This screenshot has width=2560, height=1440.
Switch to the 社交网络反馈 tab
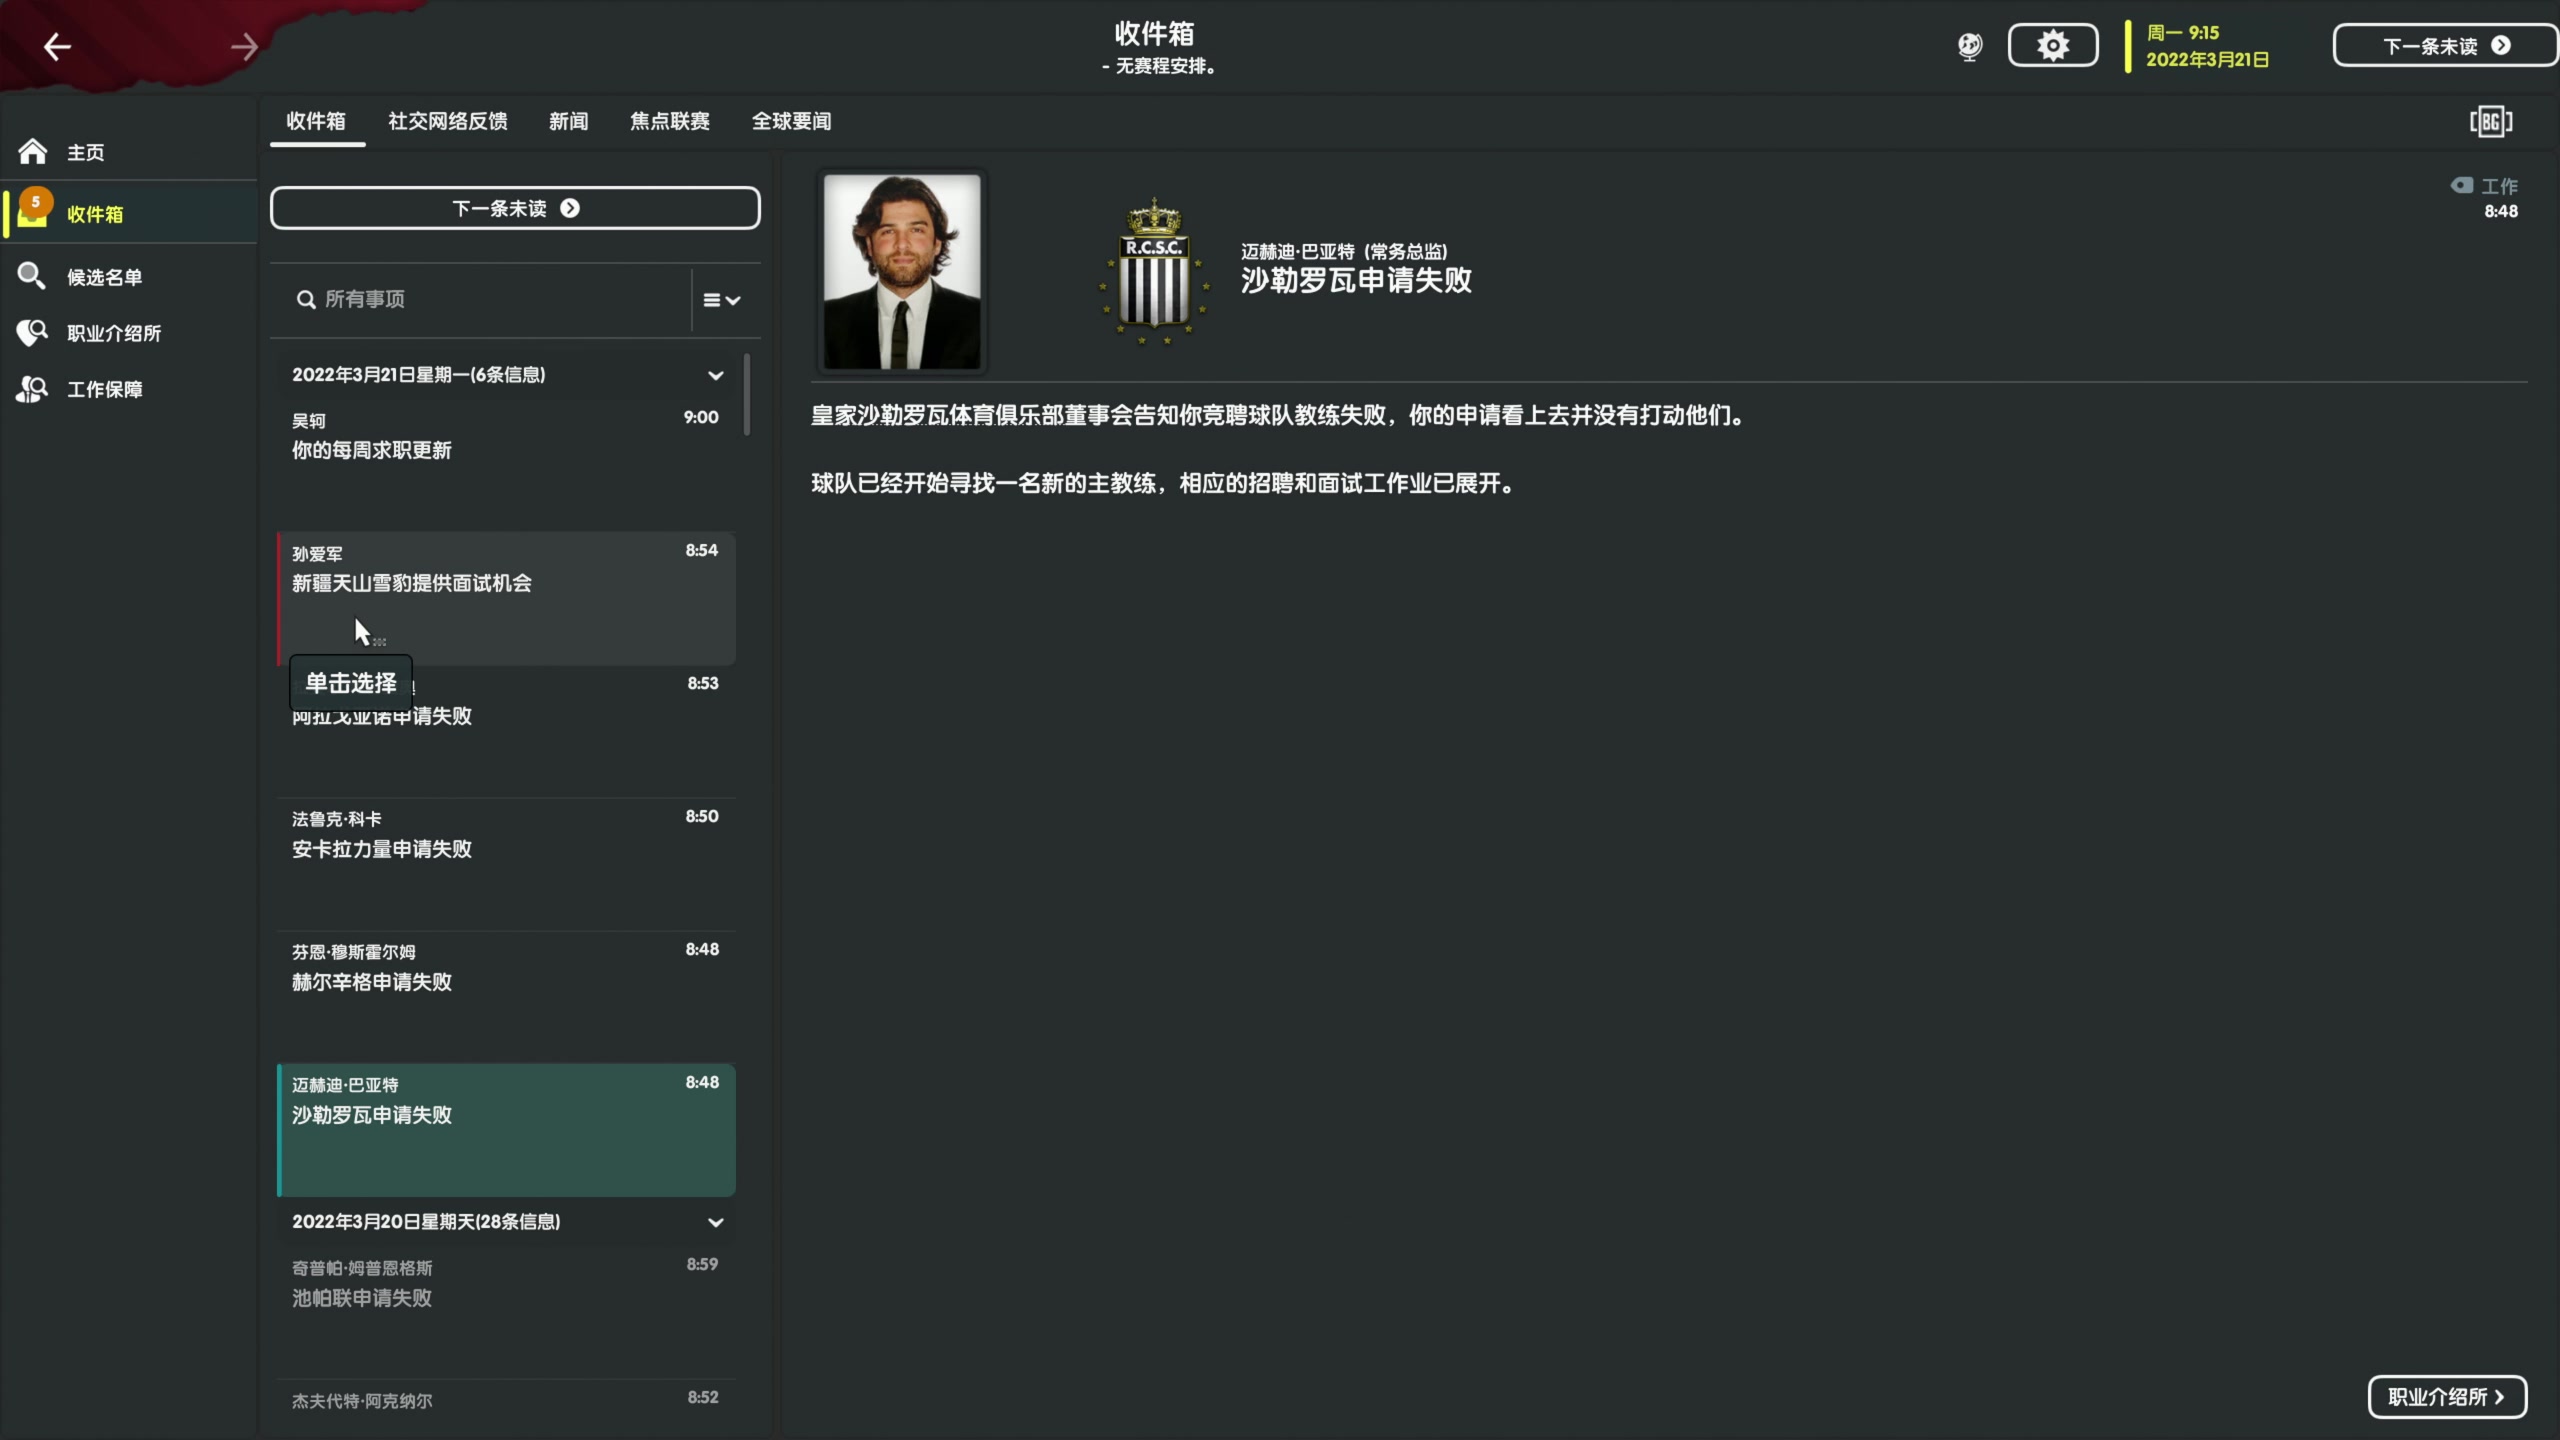point(447,121)
